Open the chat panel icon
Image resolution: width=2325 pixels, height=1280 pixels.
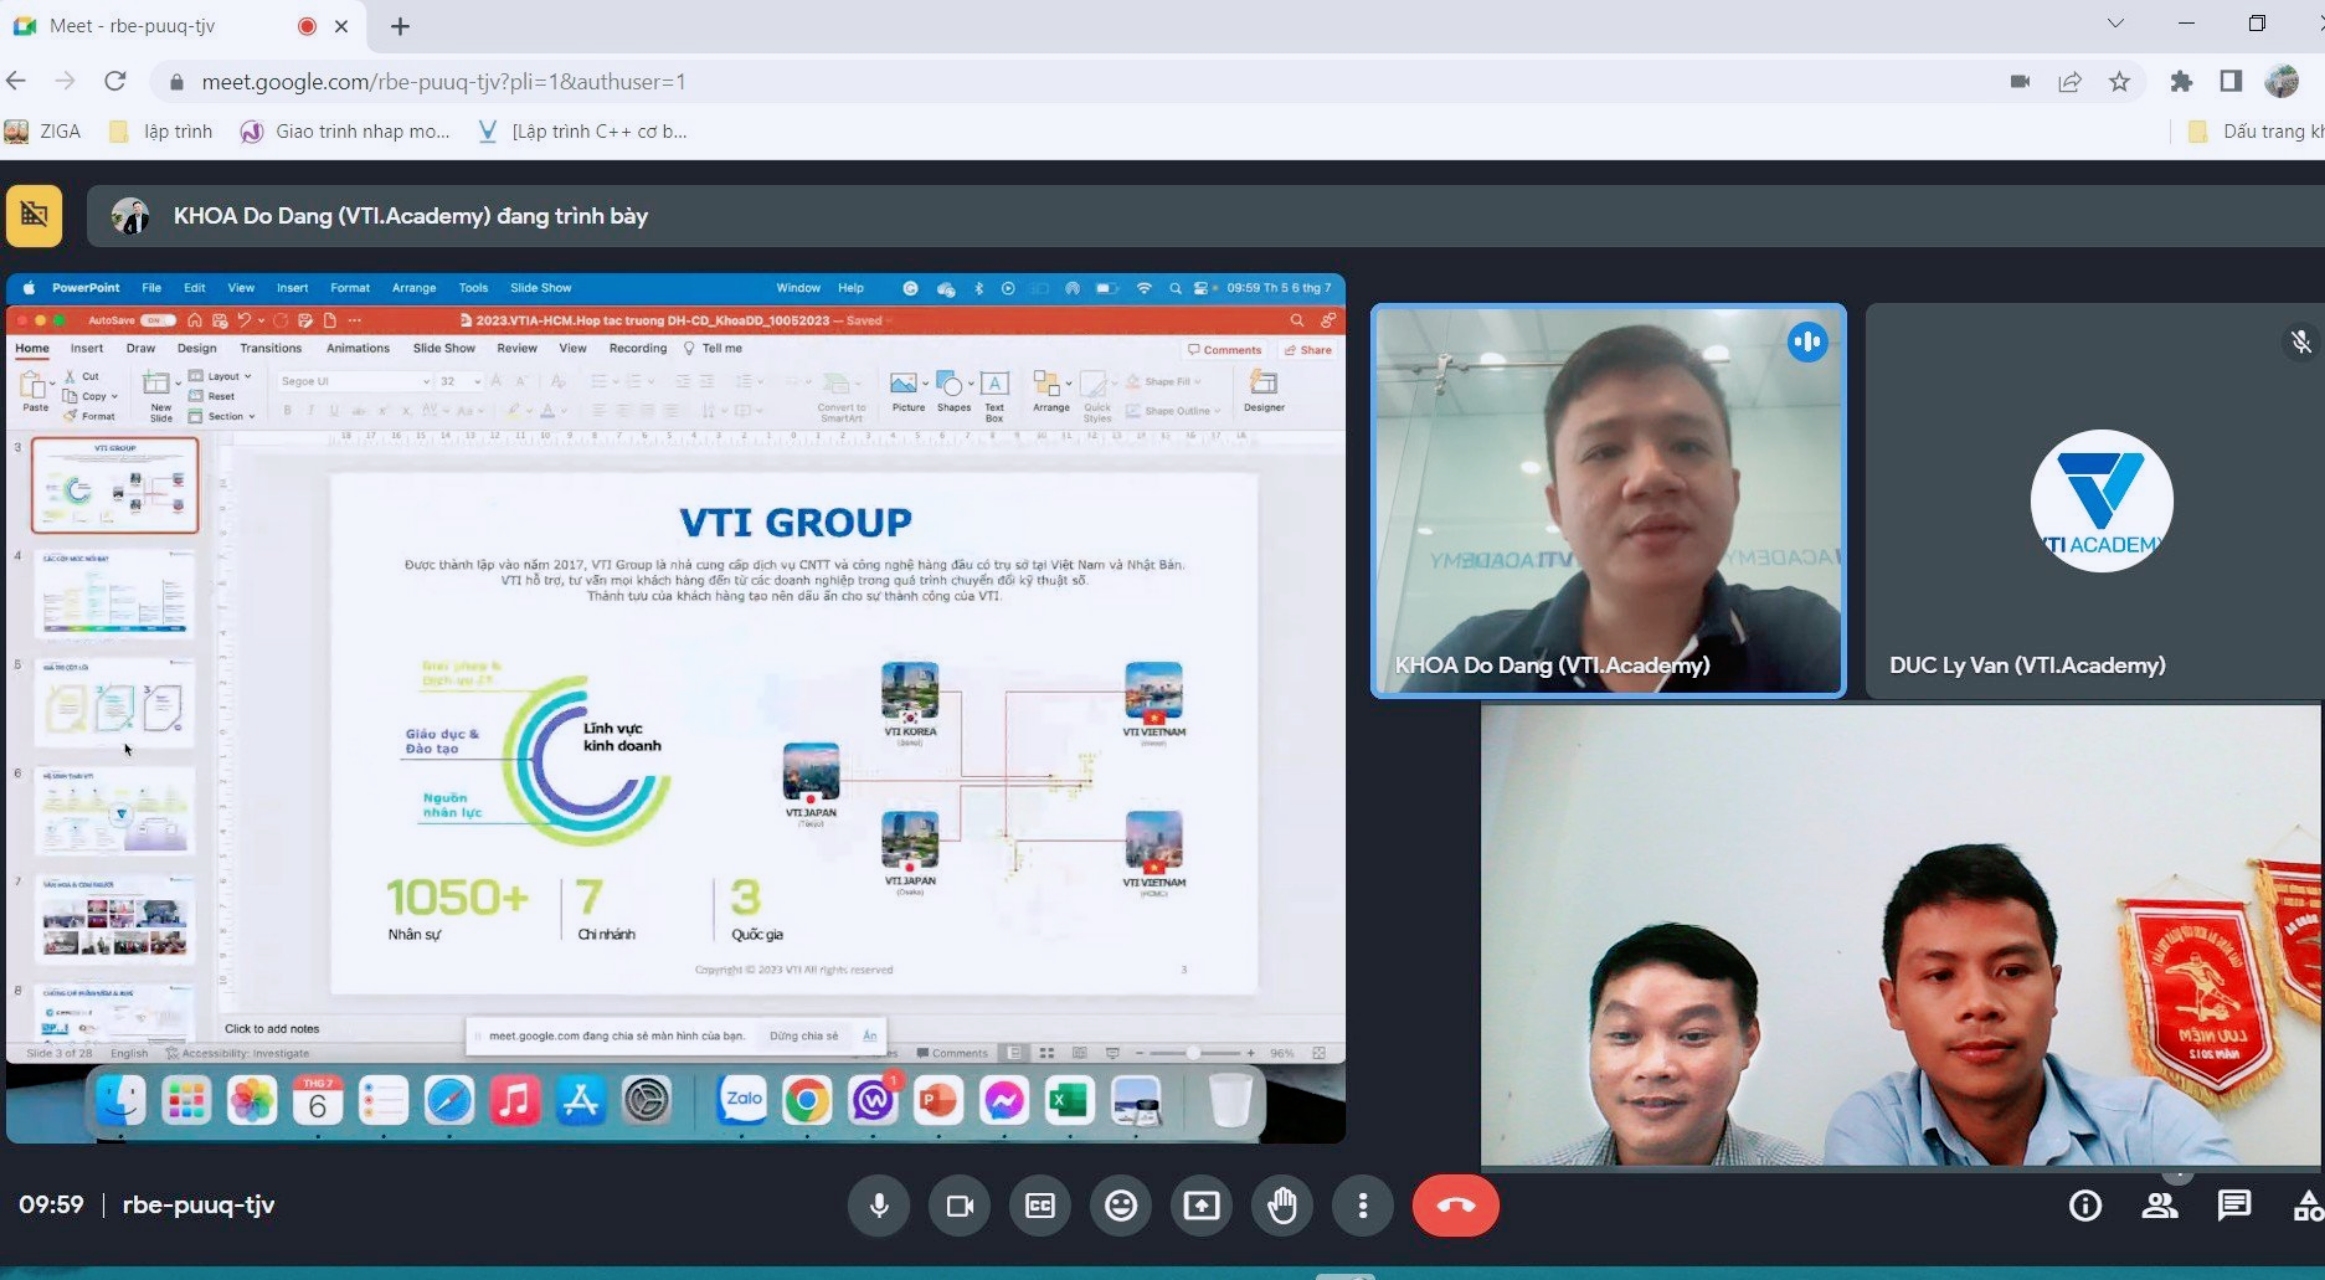[x=2233, y=1206]
